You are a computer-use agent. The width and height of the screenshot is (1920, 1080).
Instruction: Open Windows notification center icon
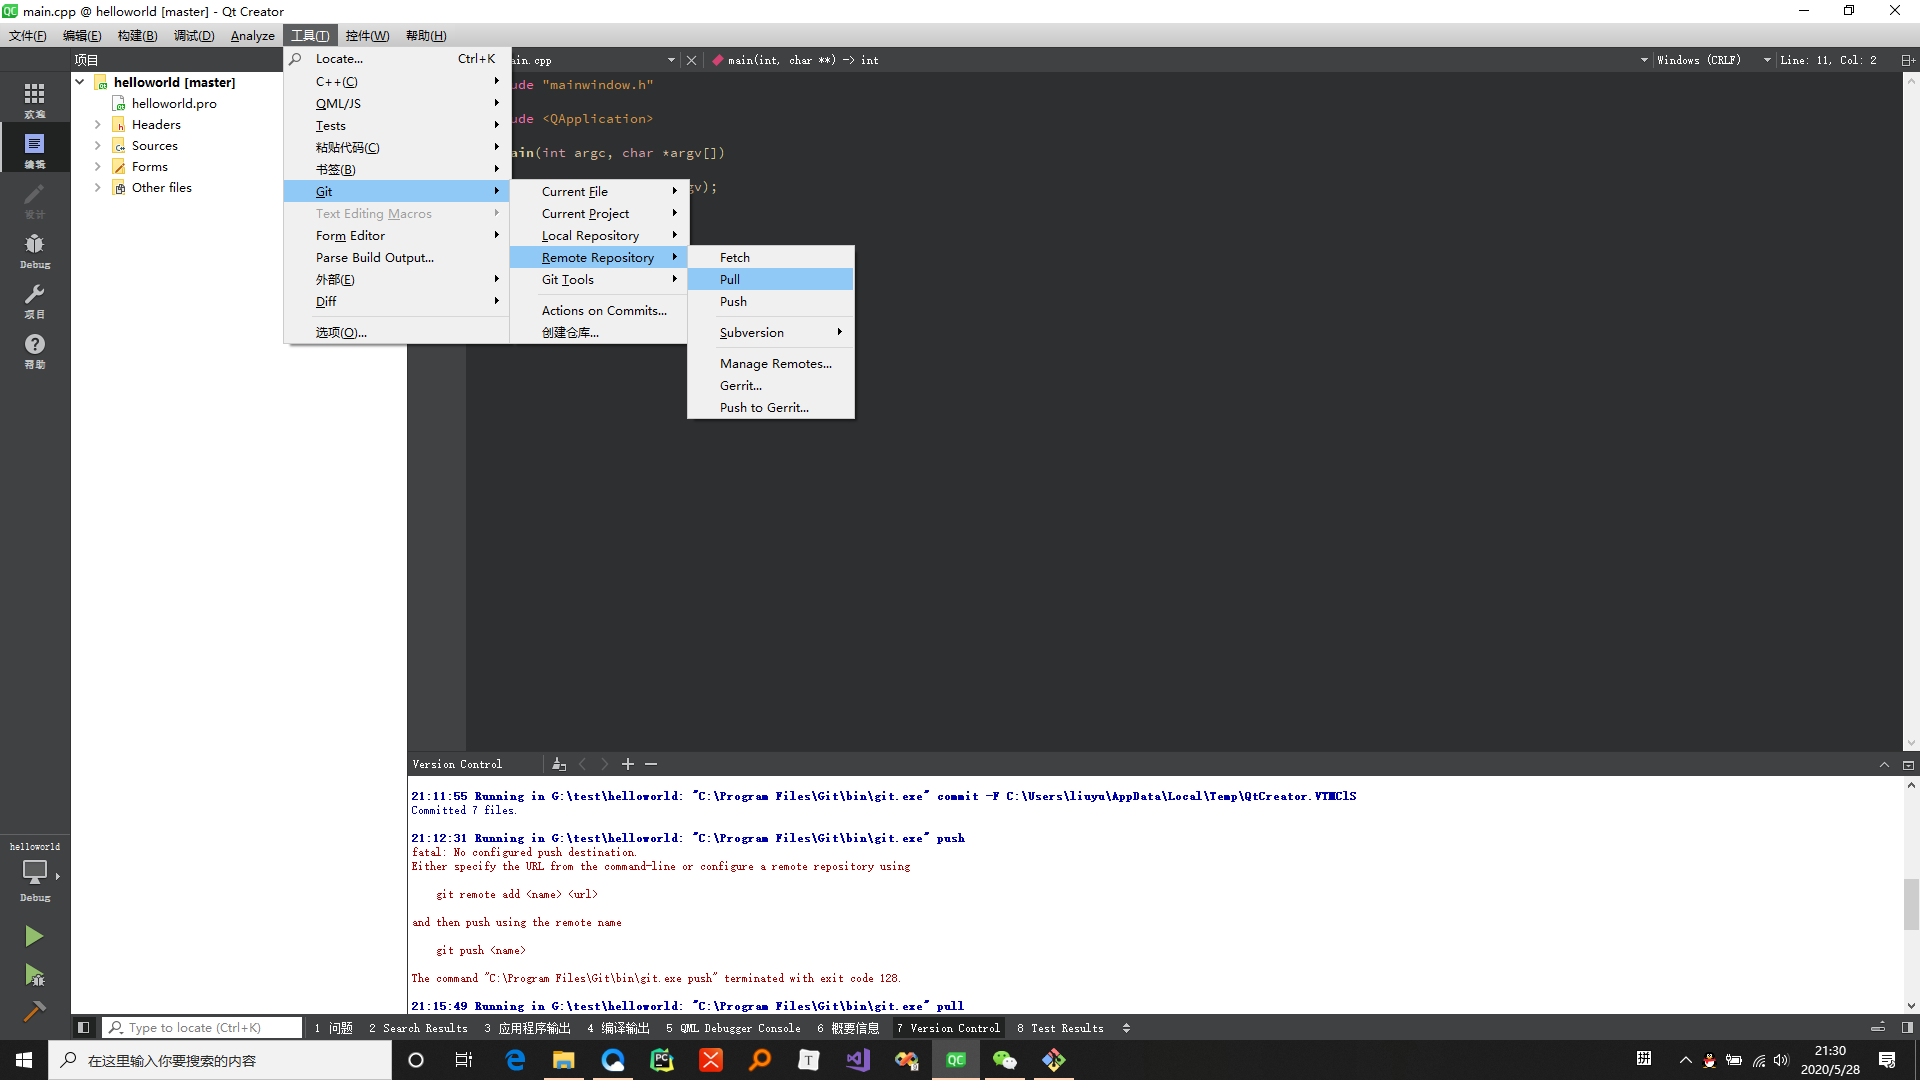click(1887, 1060)
